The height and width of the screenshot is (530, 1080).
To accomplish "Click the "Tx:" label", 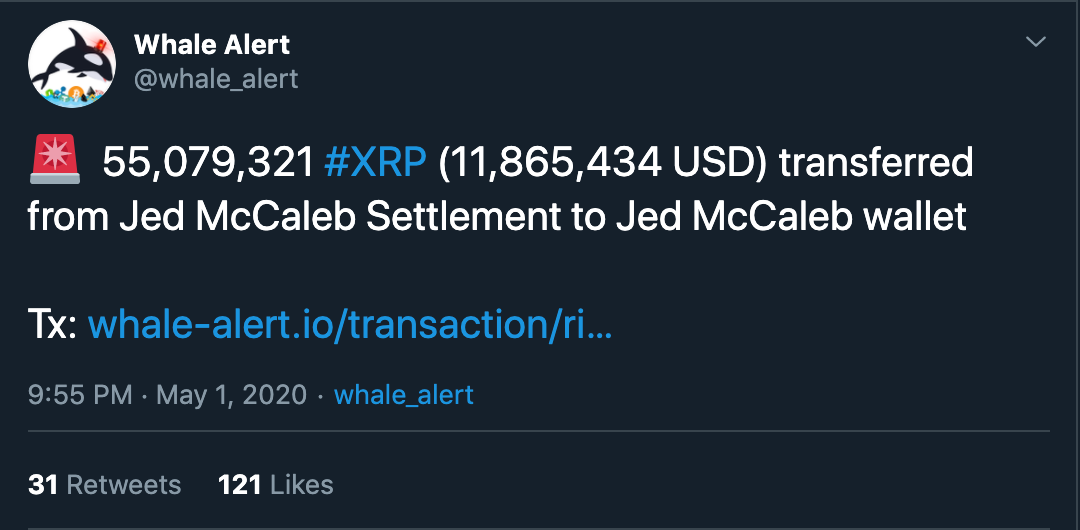I will 52,323.
